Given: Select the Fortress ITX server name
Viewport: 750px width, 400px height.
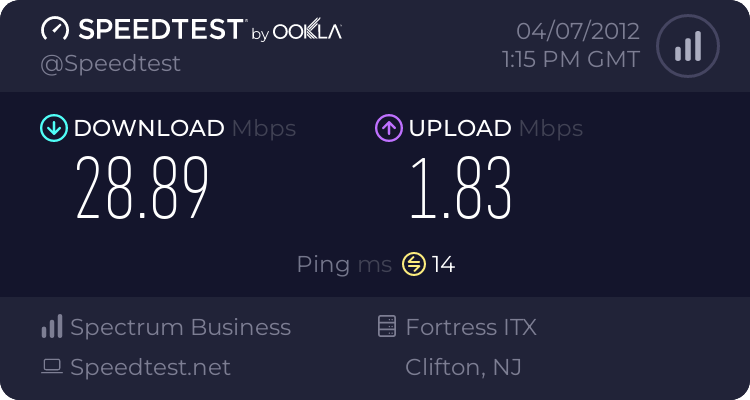Looking at the screenshot, I should pyautogui.click(x=471, y=327).
